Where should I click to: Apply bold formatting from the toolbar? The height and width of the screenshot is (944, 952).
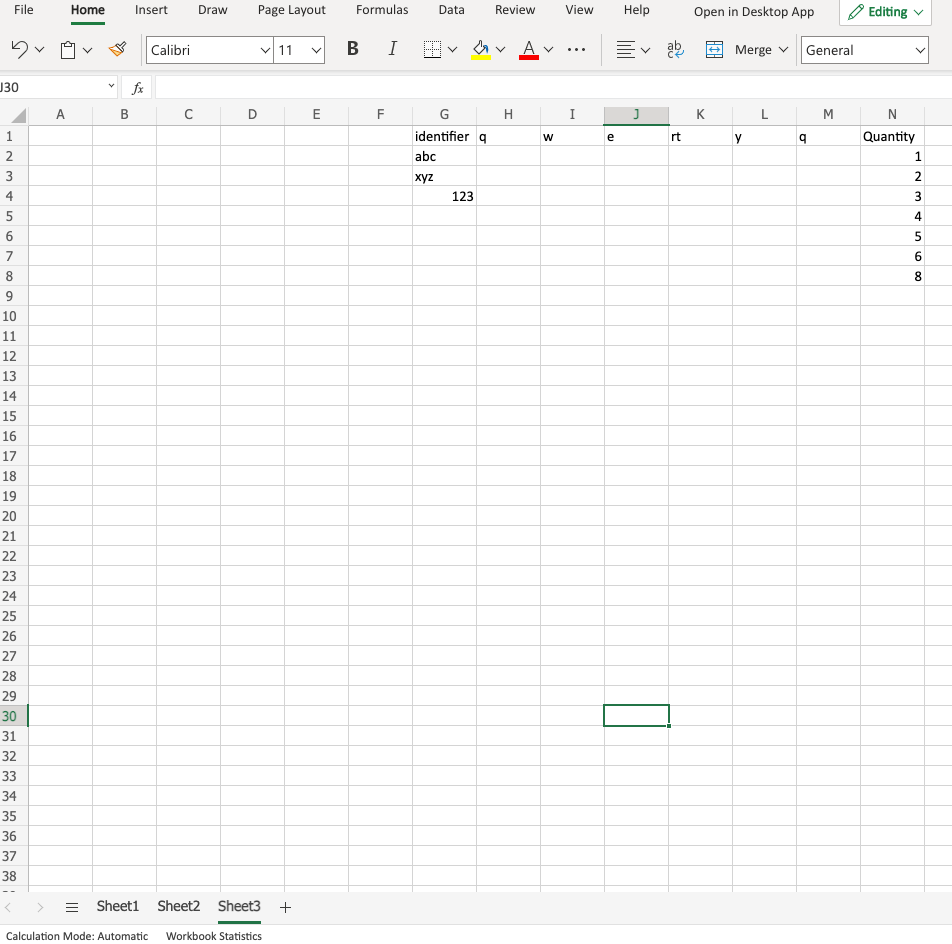352,49
